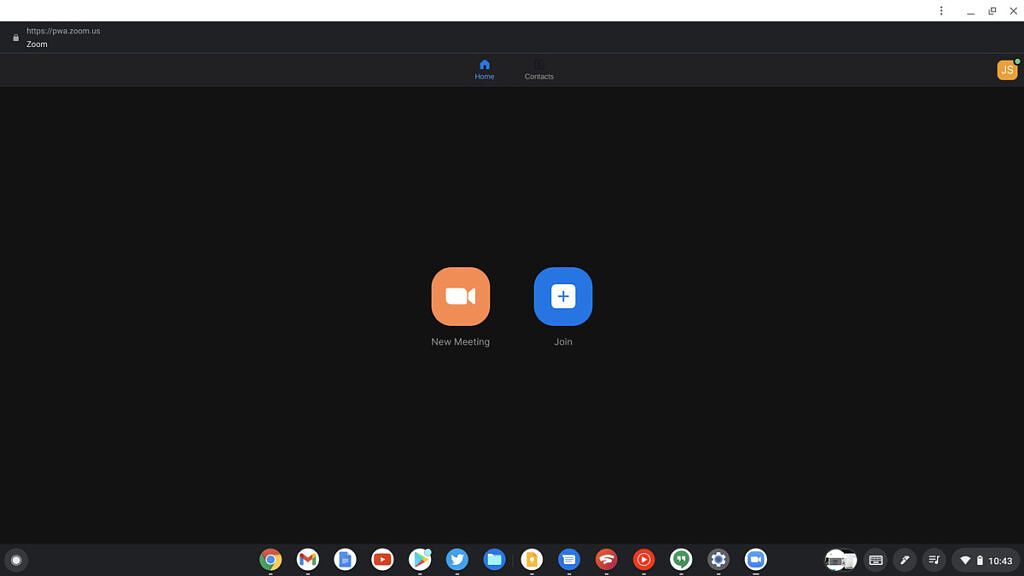Open the Files app
This screenshot has height=576, width=1024.
point(494,560)
